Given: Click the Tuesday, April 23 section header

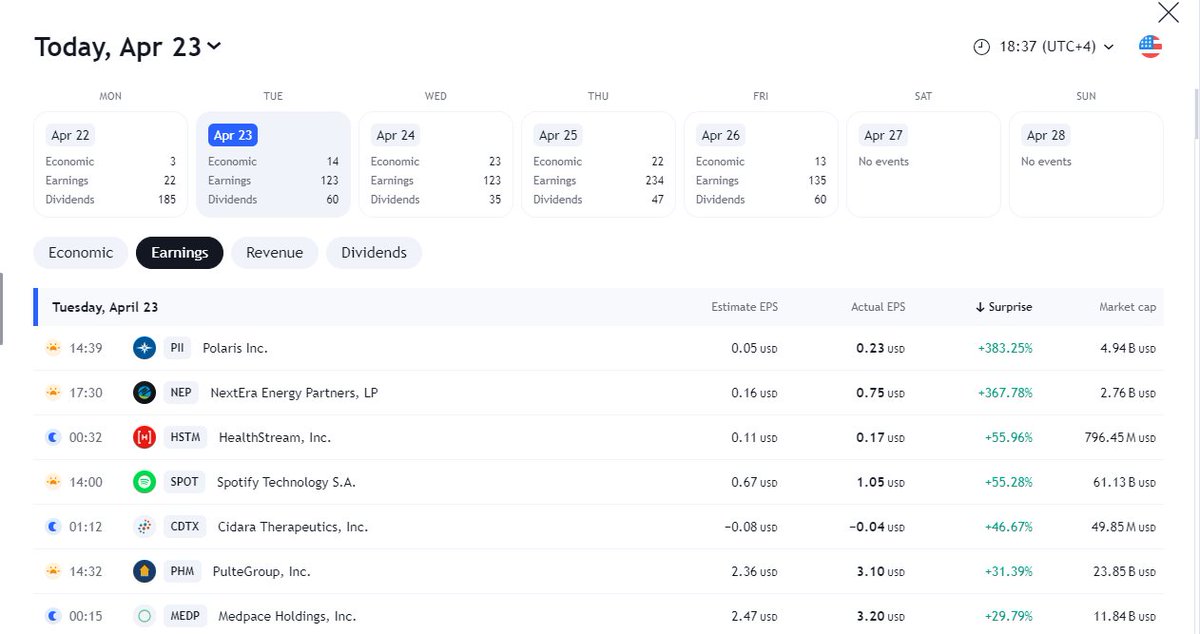Looking at the screenshot, I should coord(105,307).
